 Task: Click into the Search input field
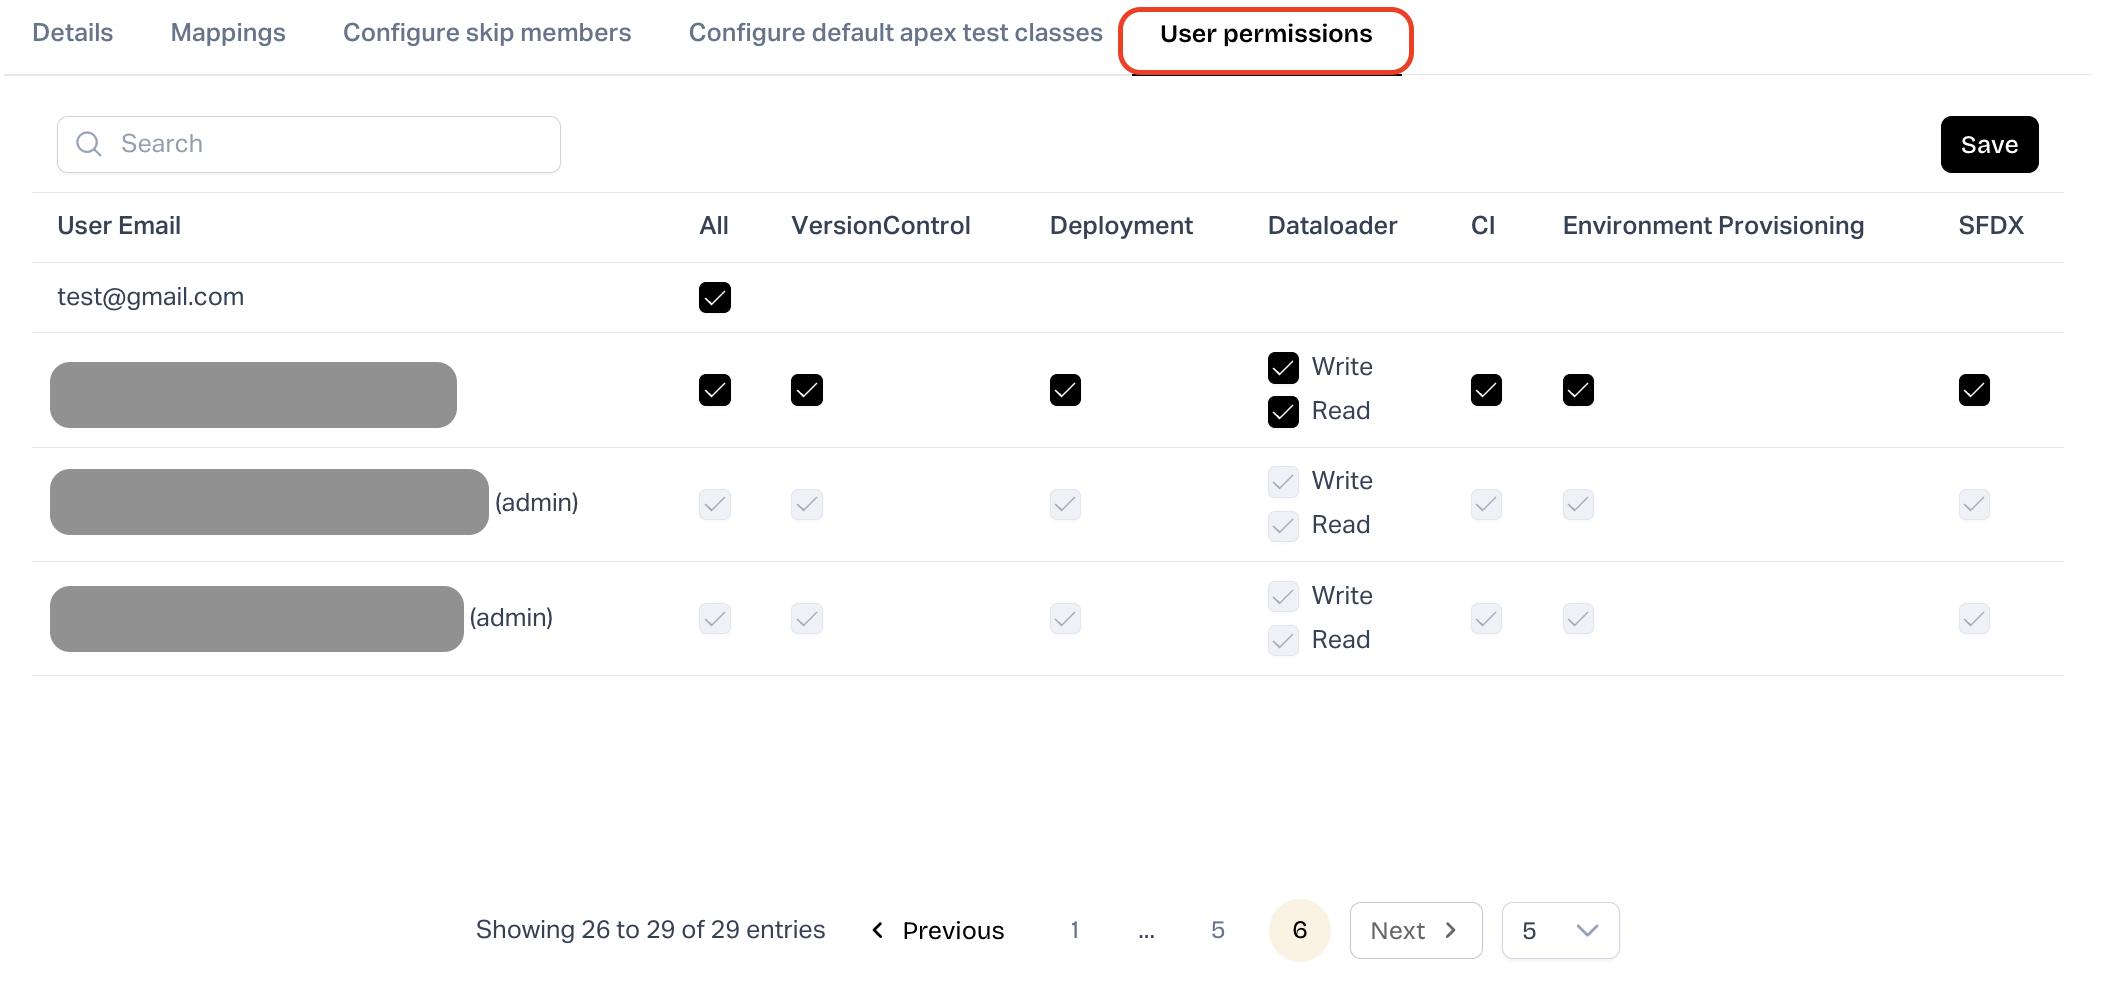coord(330,144)
